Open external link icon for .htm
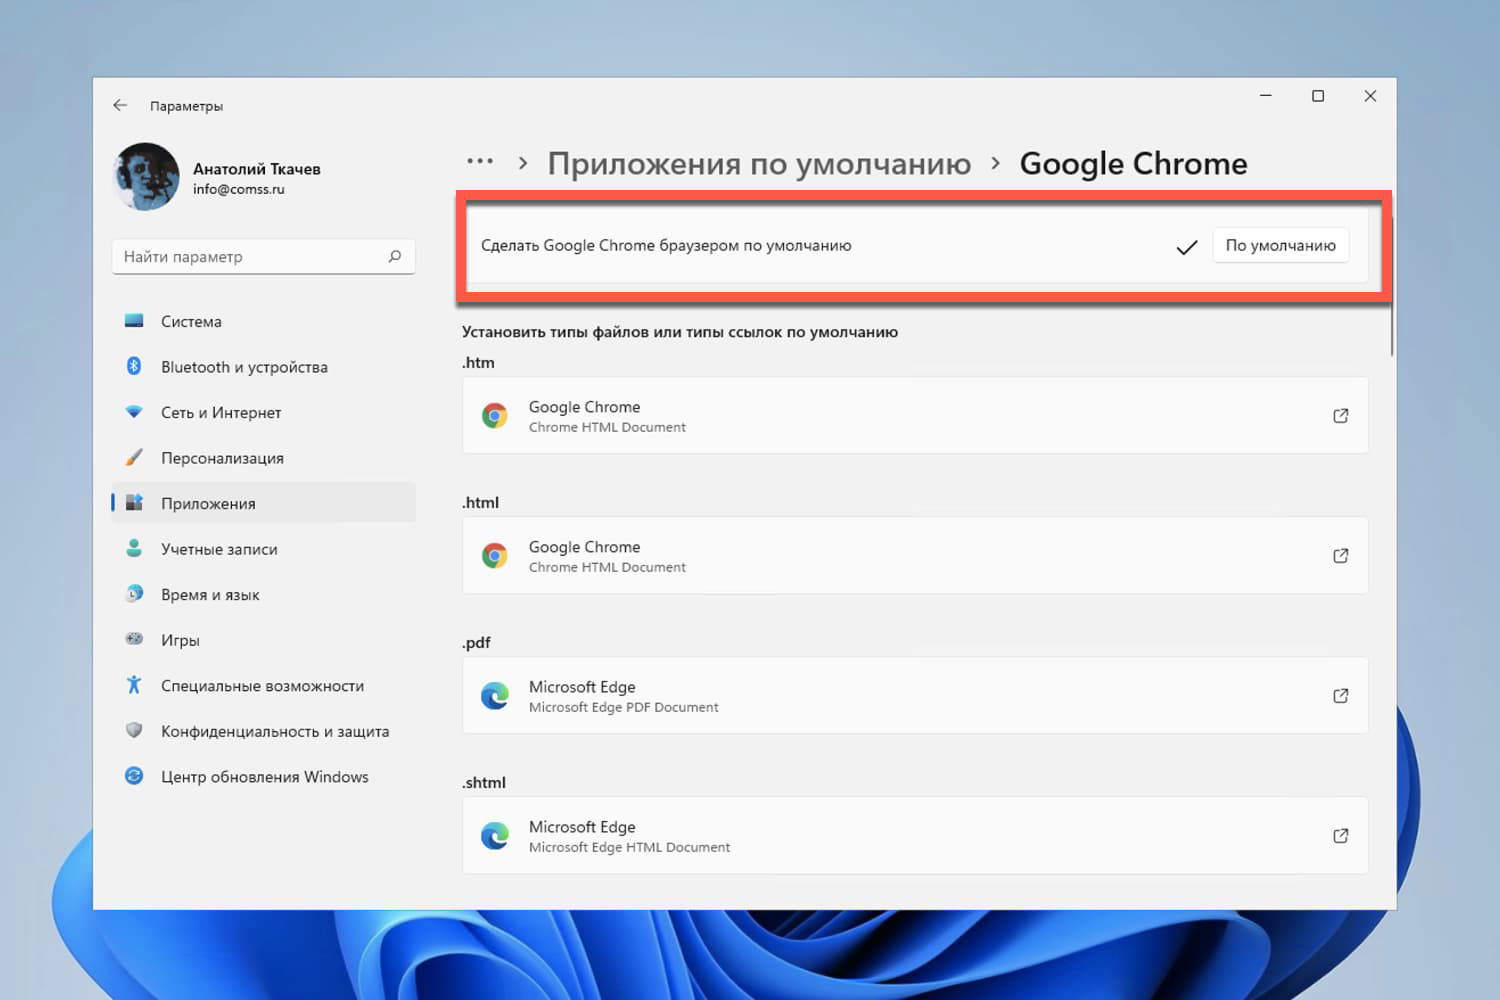 (1341, 415)
